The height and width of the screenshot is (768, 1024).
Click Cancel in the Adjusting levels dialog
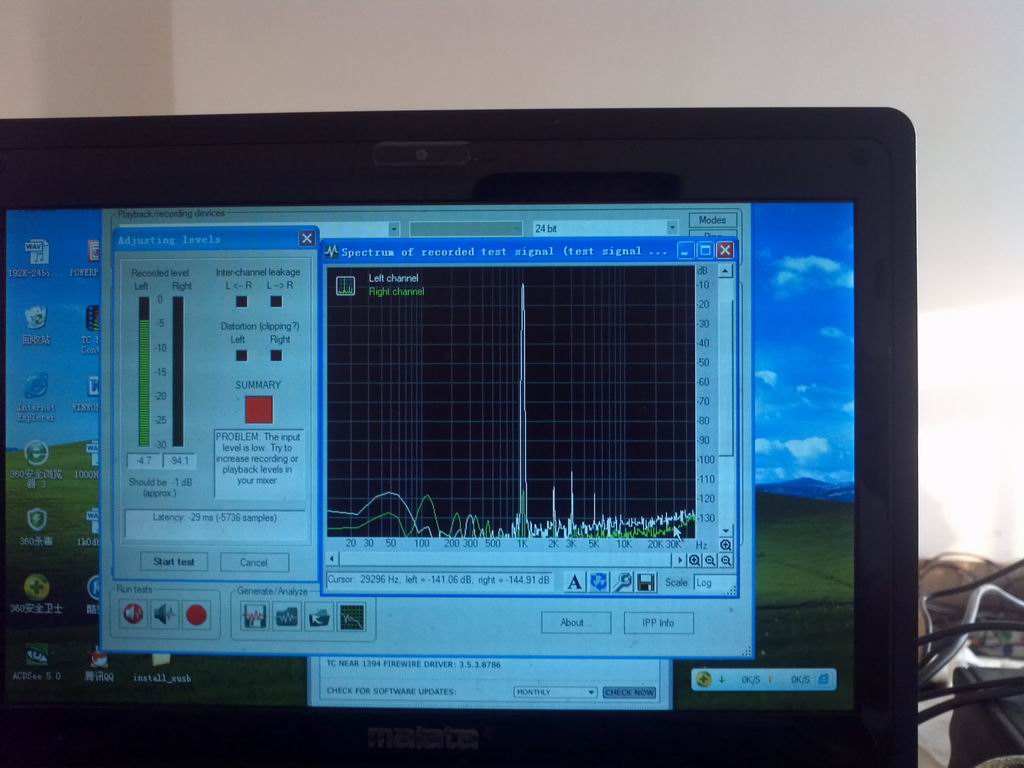(254, 562)
